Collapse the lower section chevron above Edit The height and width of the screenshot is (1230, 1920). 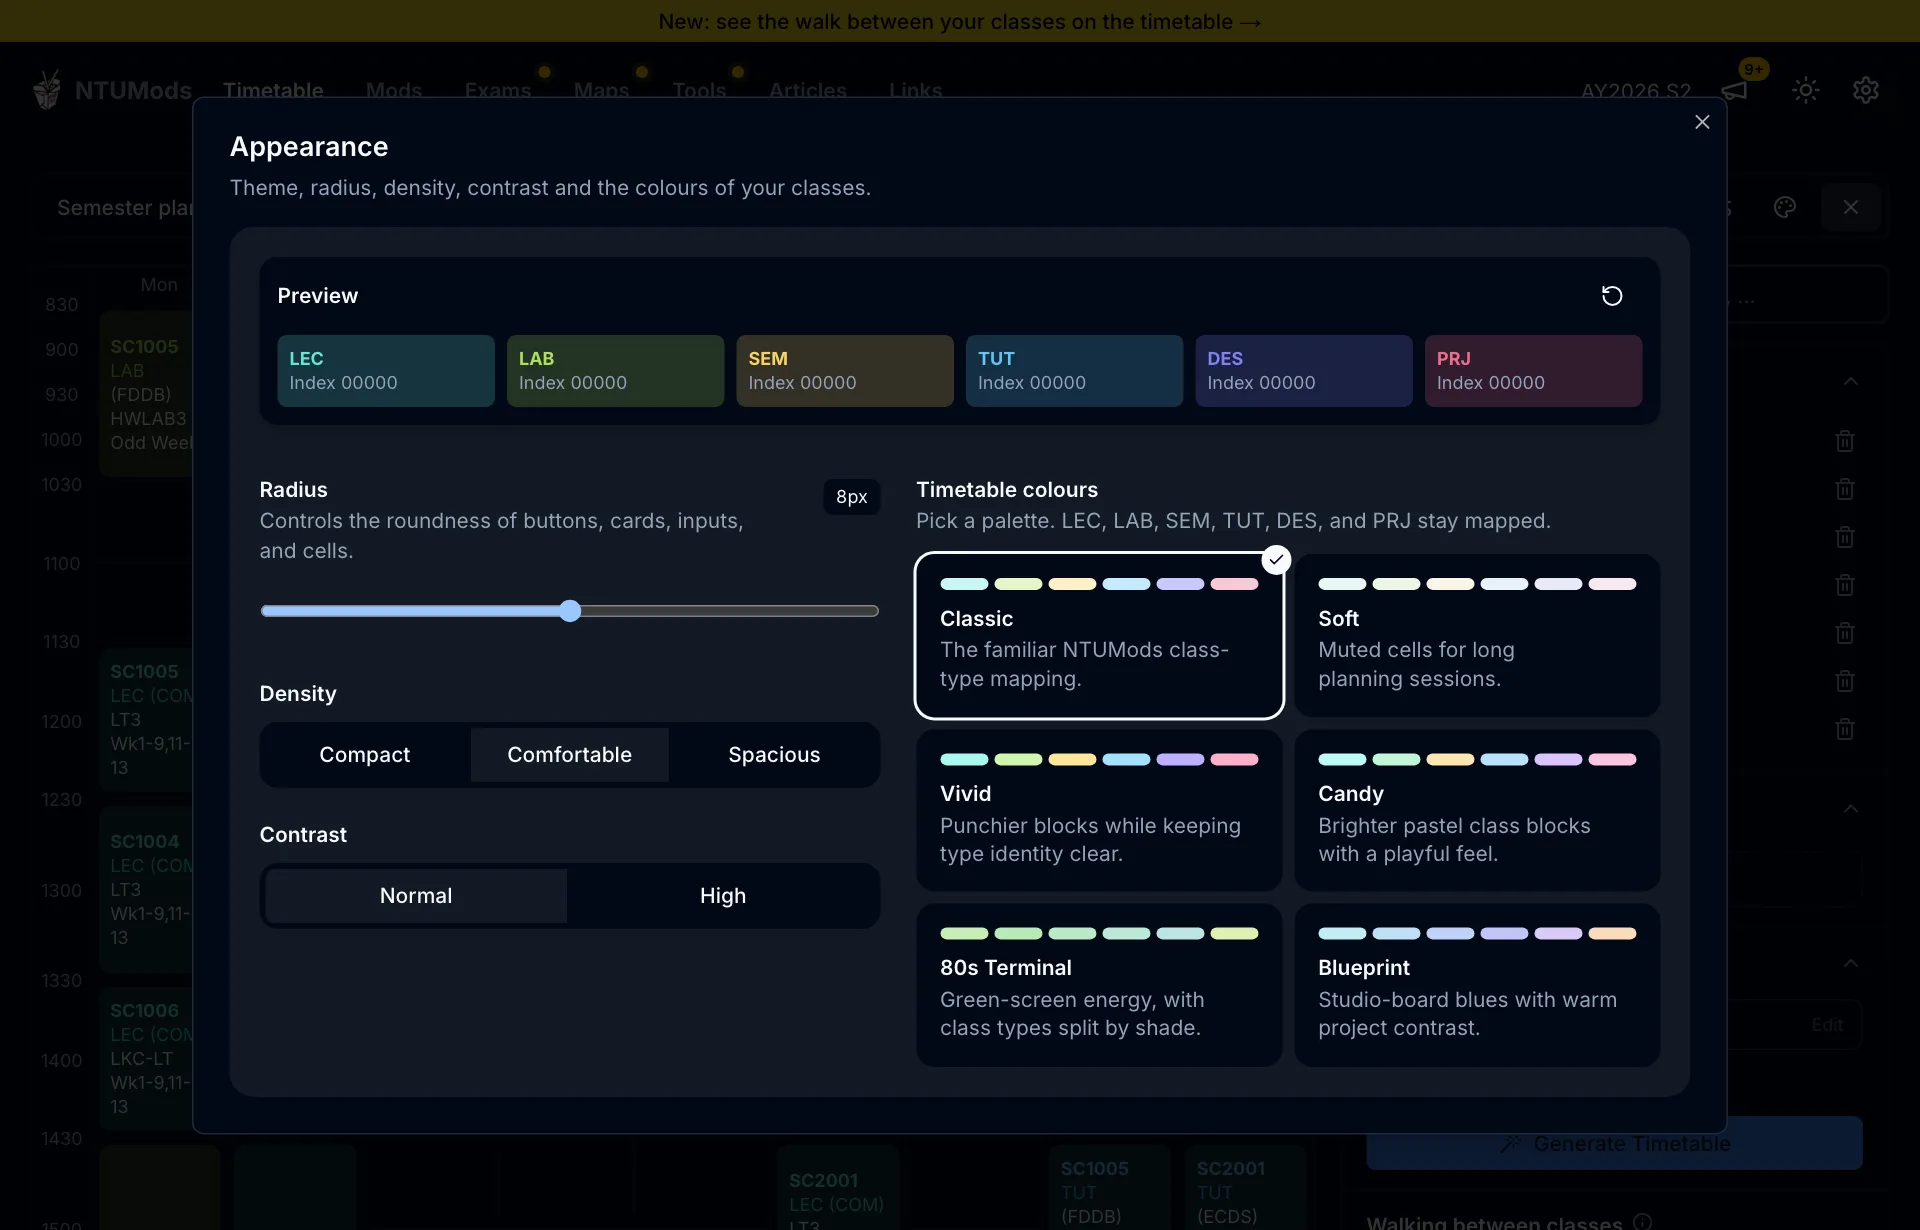click(x=1851, y=963)
